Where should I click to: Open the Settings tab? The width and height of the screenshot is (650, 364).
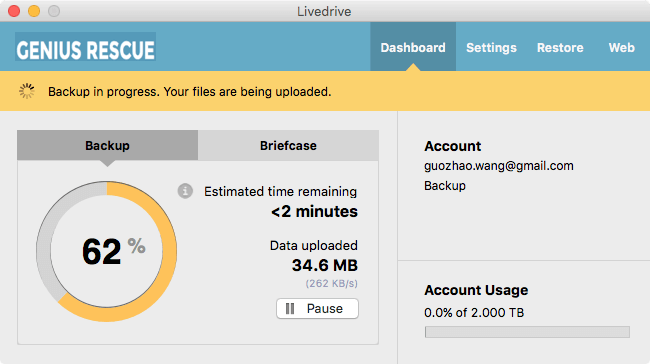tap(491, 47)
